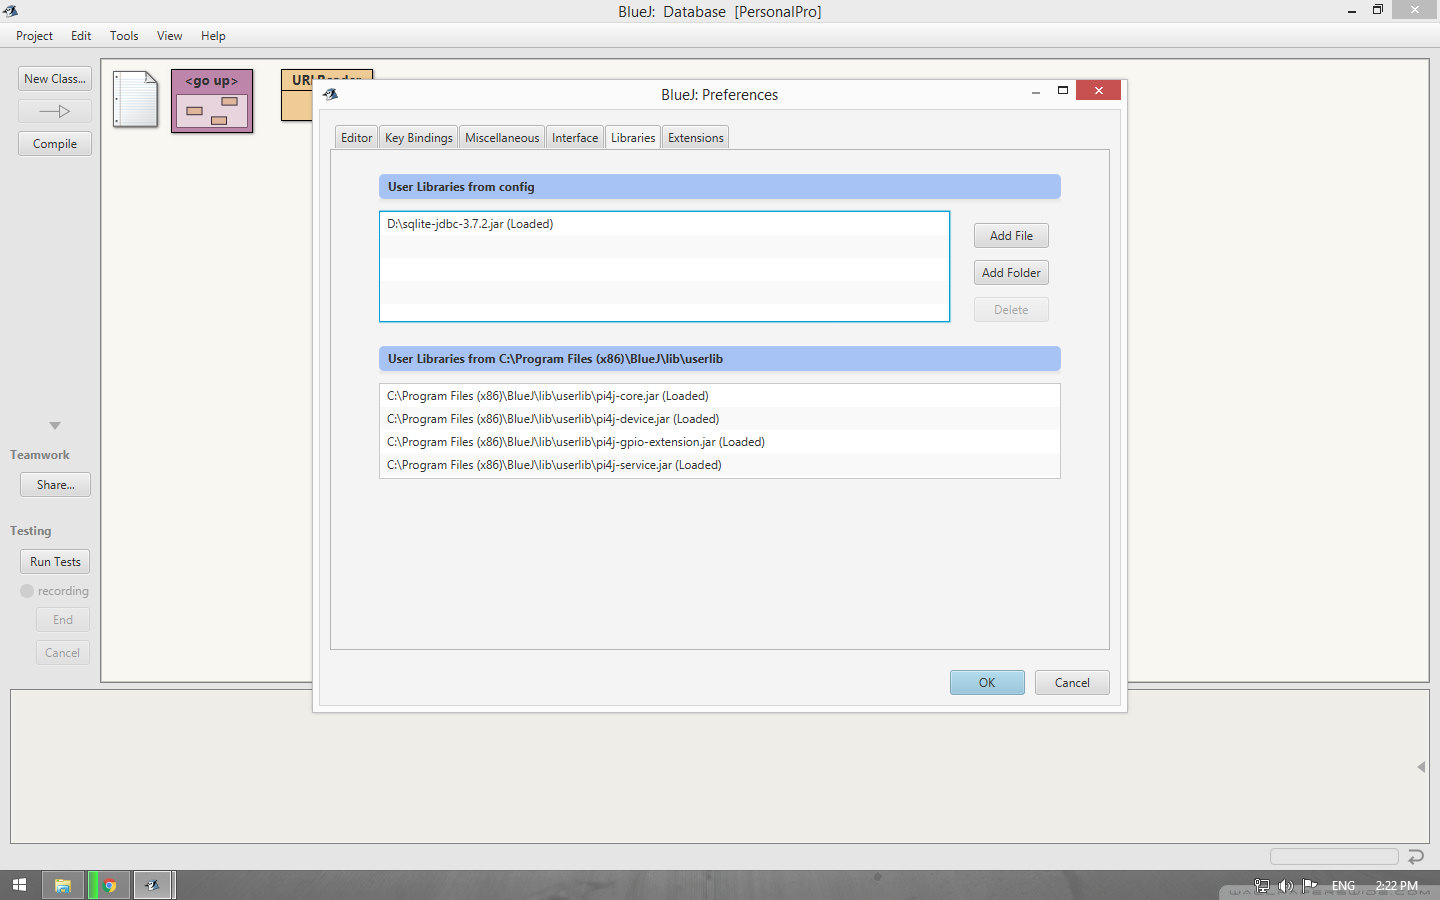Click the Teamwork Share button
The height and width of the screenshot is (900, 1440).
(55, 485)
